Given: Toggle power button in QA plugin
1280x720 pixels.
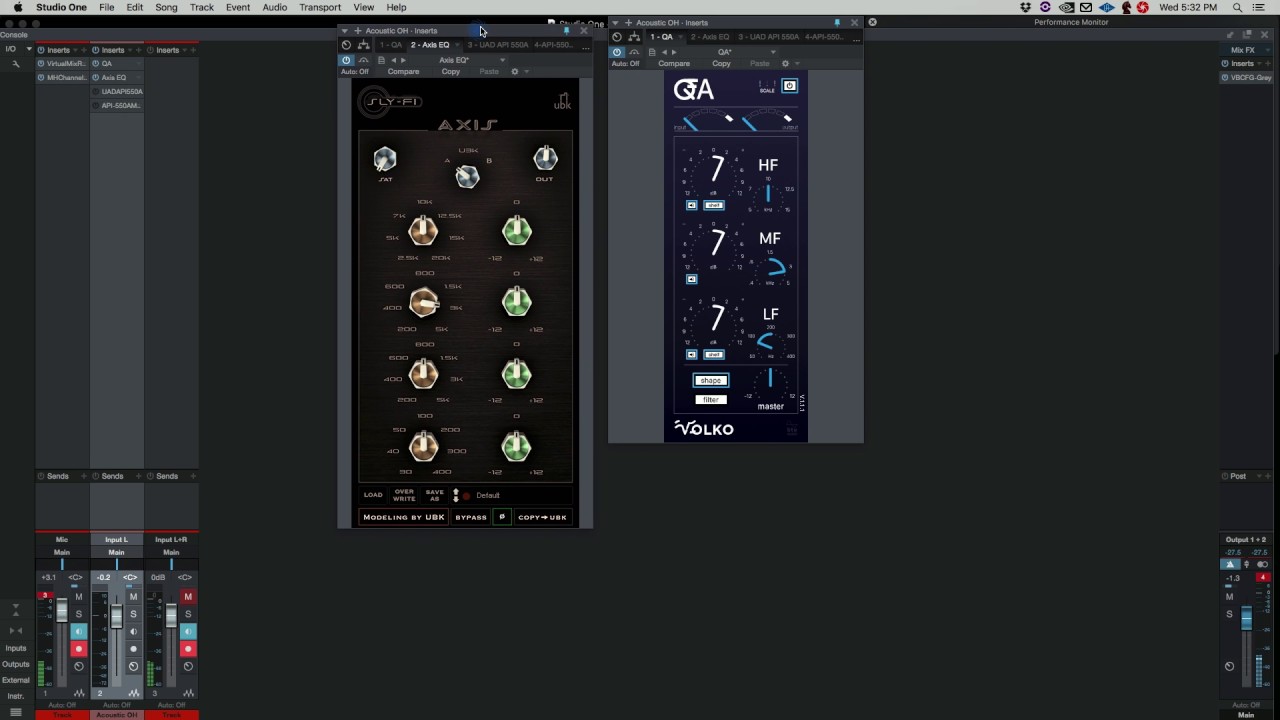Looking at the screenshot, I should click(789, 86).
